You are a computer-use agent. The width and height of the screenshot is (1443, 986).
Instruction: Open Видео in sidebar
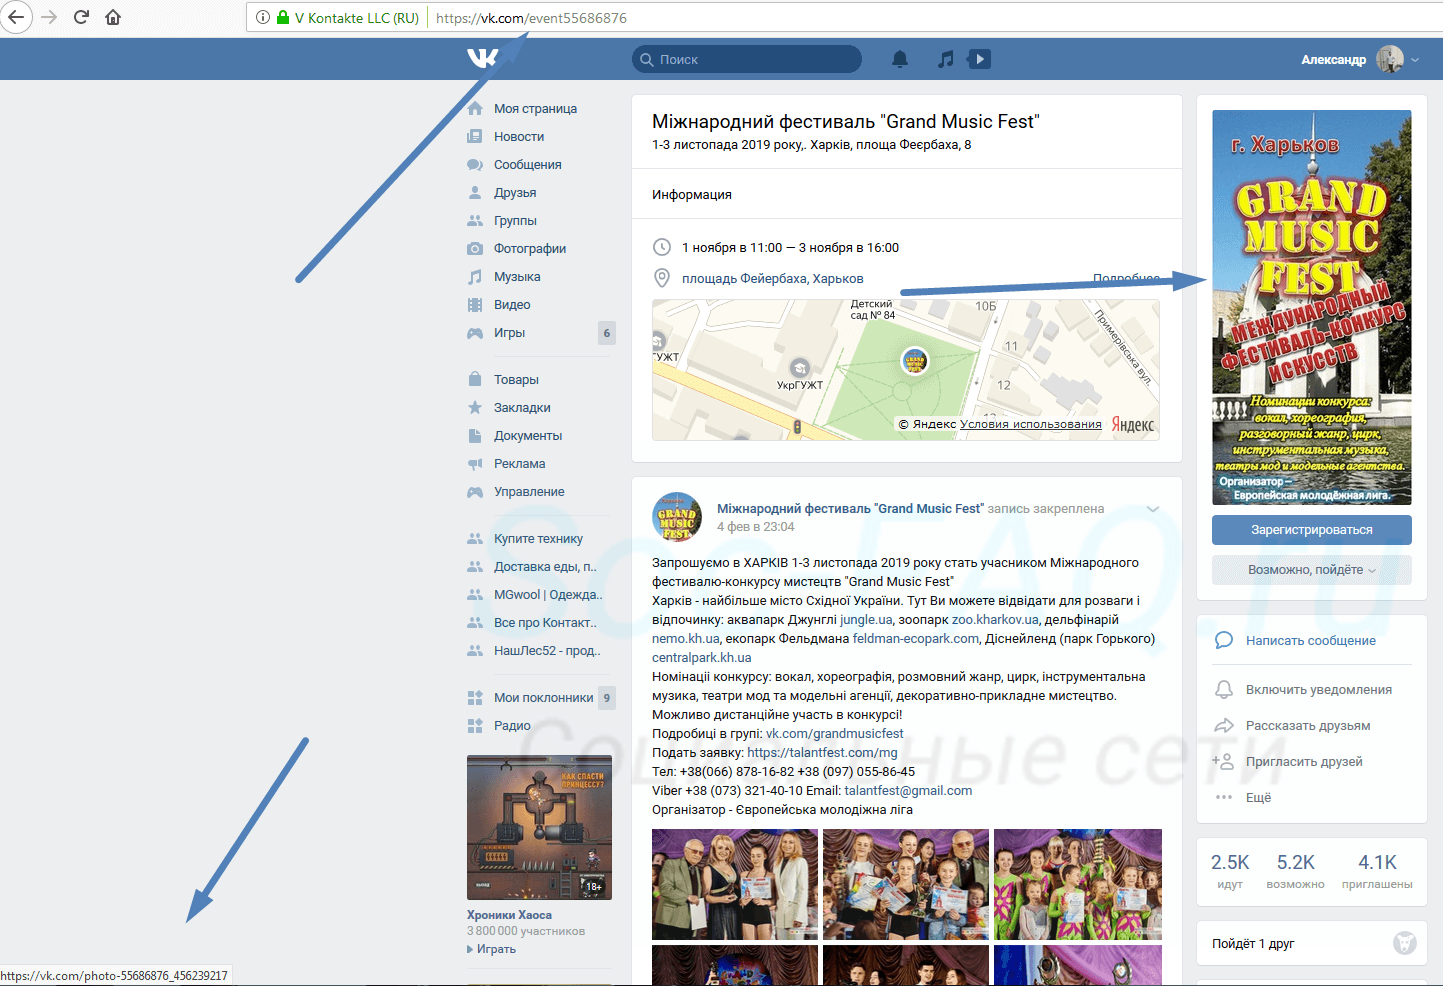pyautogui.click(x=512, y=304)
